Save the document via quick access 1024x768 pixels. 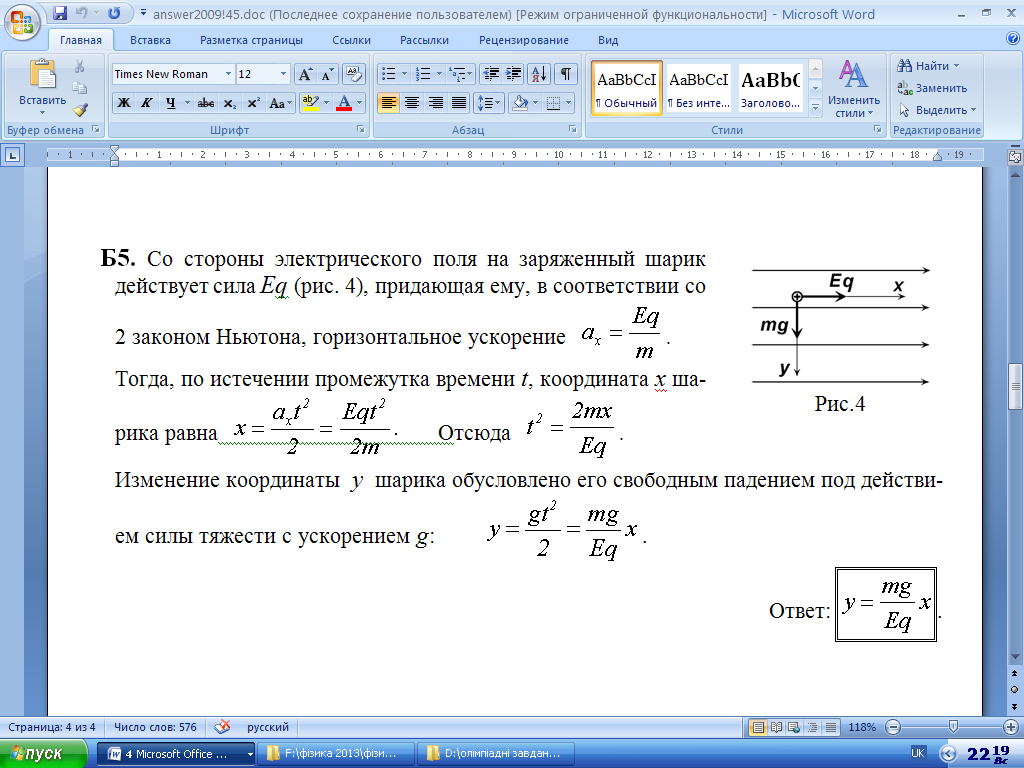point(60,12)
